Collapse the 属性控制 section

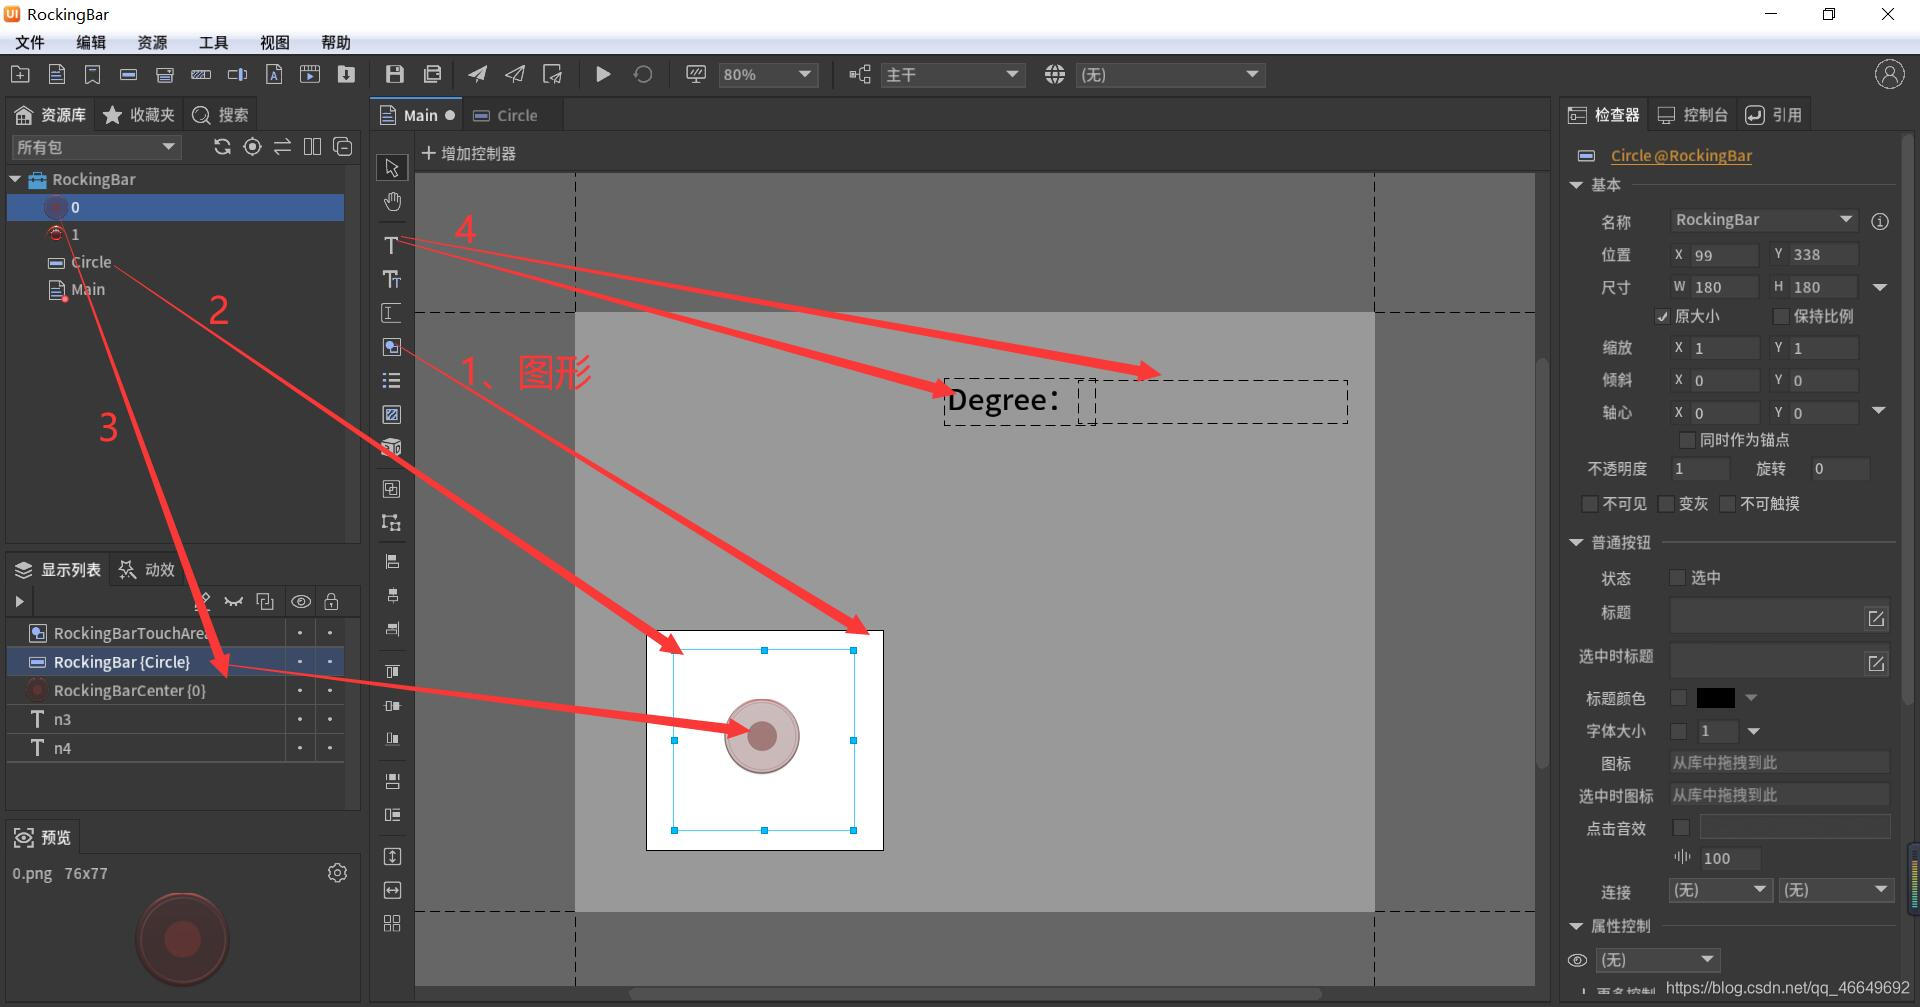[x=1576, y=926]
